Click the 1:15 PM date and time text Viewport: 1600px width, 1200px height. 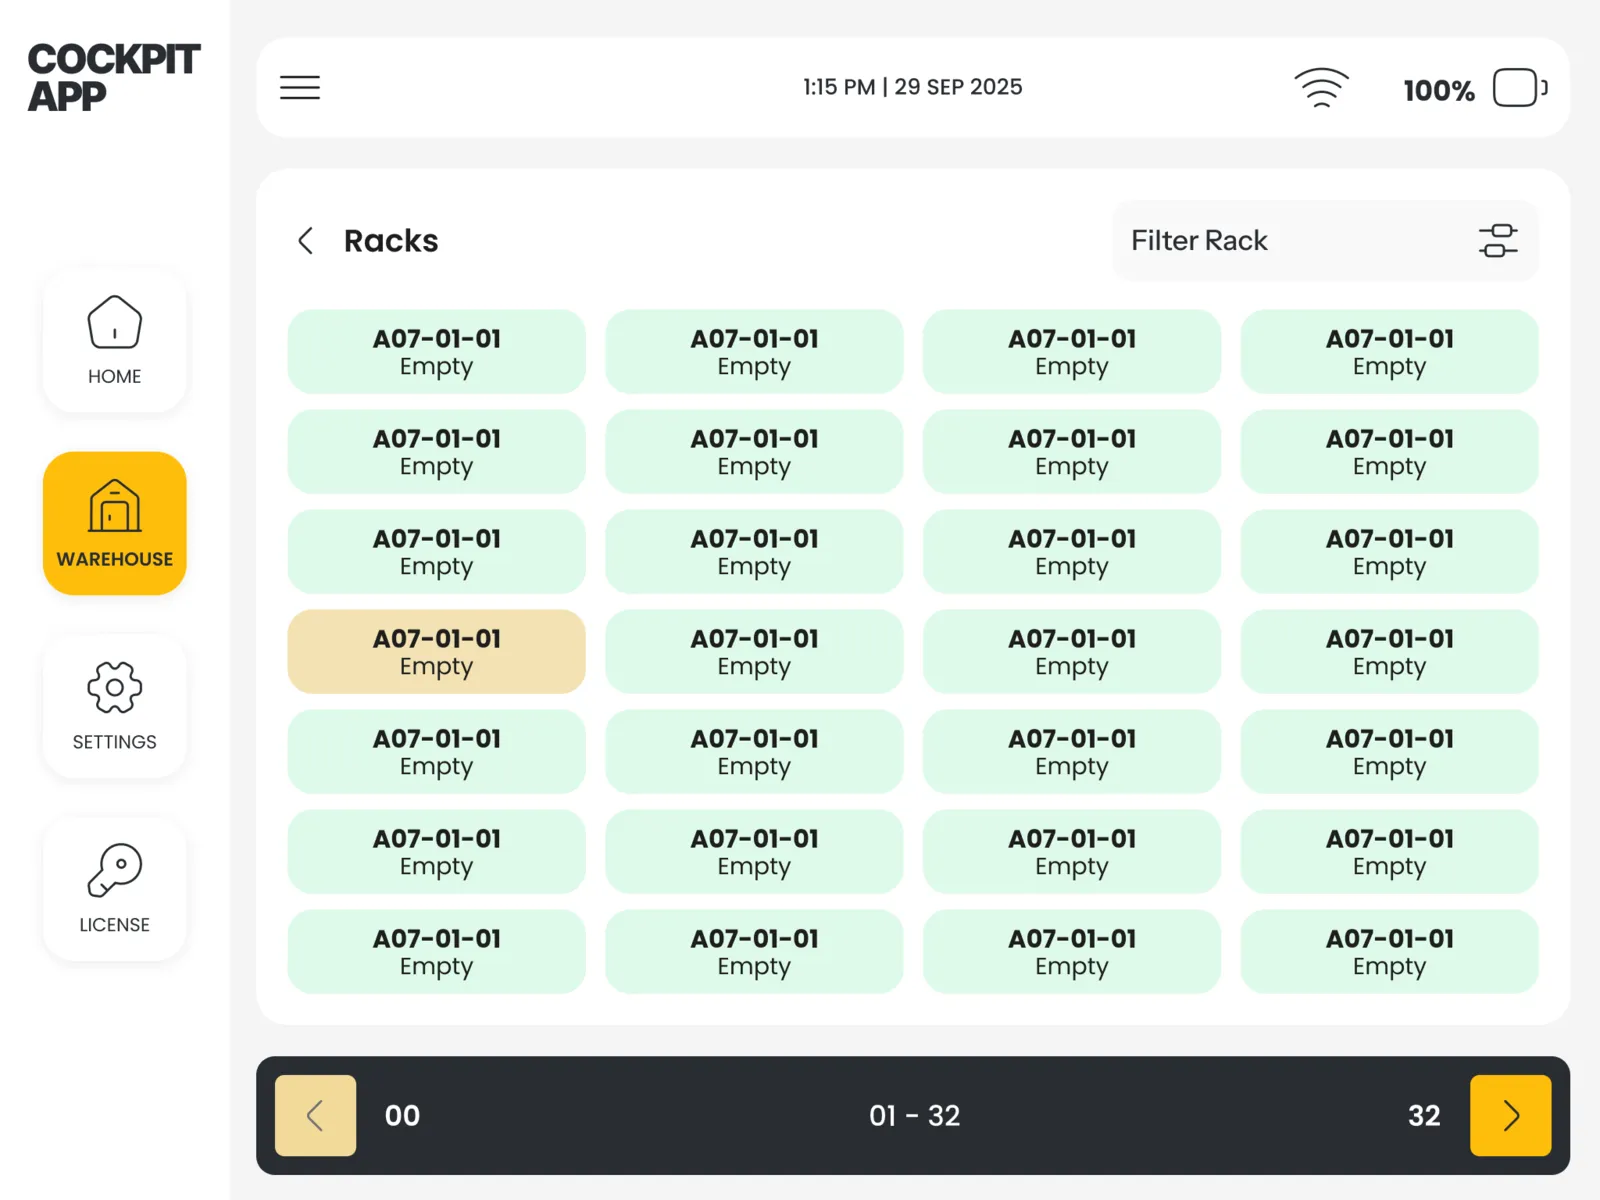pos(913,87)
